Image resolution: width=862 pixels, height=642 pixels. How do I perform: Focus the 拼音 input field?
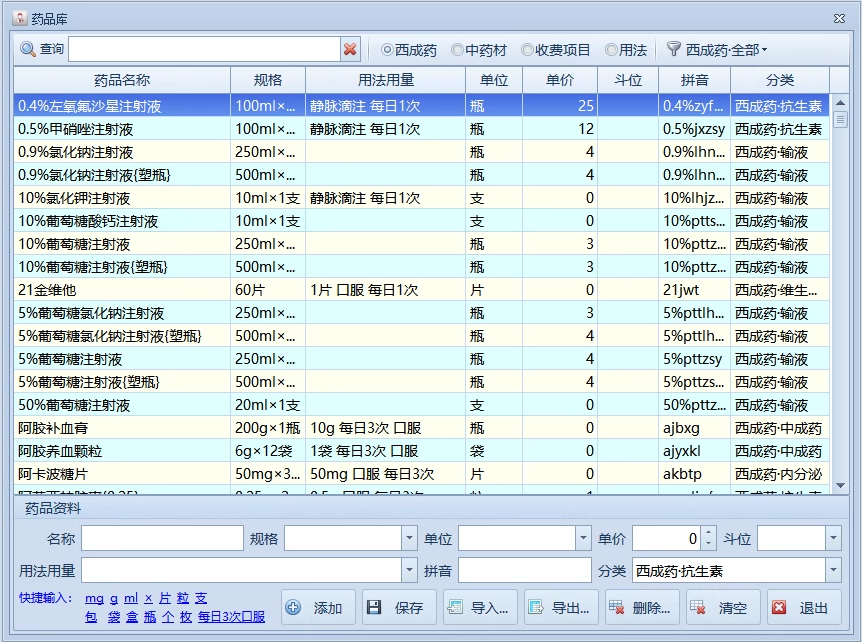click(524, 571)
